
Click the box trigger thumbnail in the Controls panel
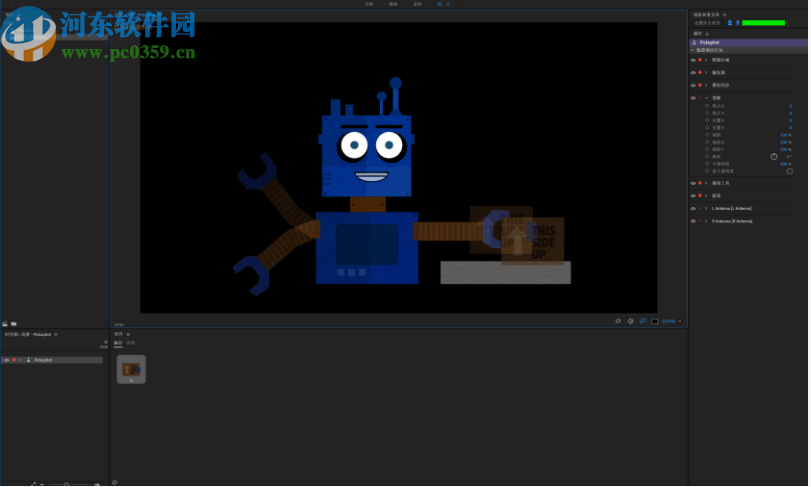(131, 369)
